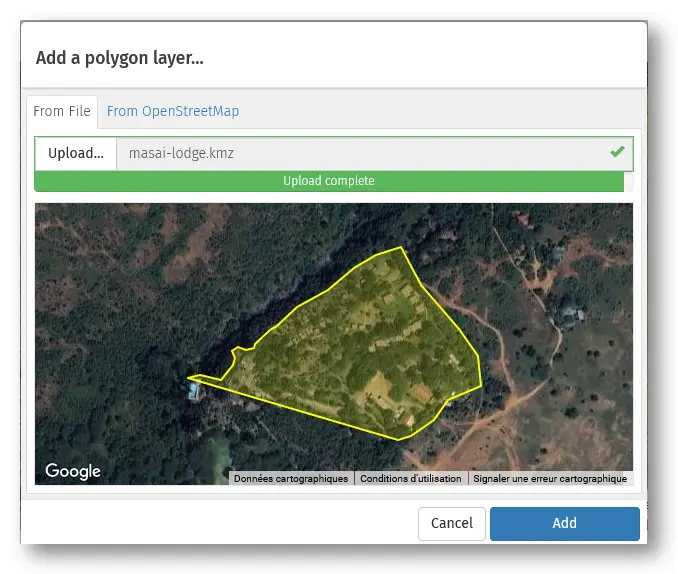Open the Données cartographiques link
The width and height of the screenshot is (678, 574).
[x=291, y=479]
